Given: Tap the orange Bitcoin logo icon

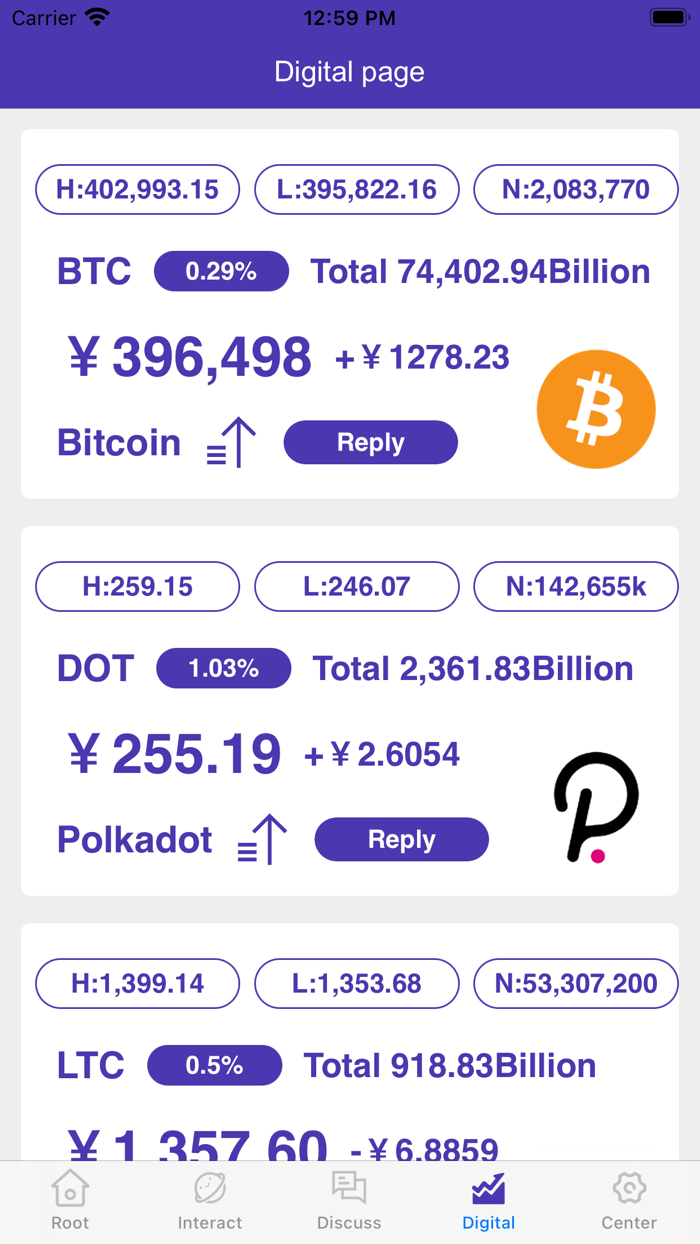Looking at the screenshot, I should [x=596, y=409].
